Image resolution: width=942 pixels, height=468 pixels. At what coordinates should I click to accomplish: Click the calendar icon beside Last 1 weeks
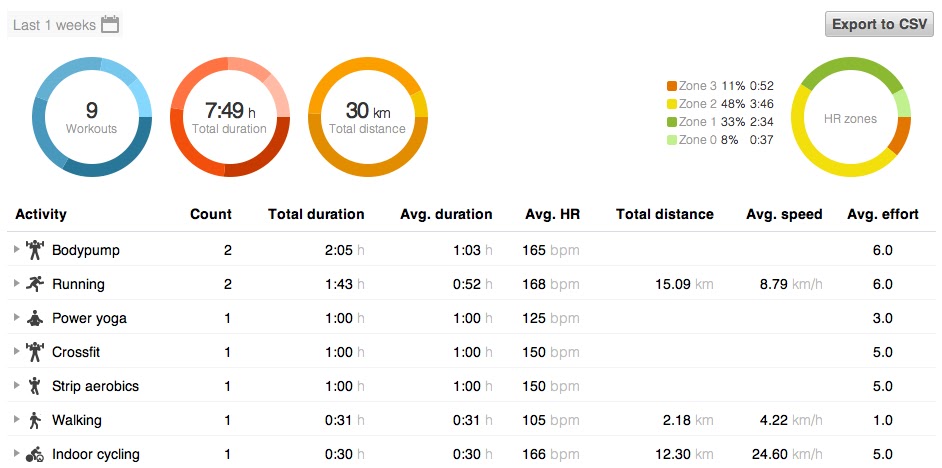(110, 24)
